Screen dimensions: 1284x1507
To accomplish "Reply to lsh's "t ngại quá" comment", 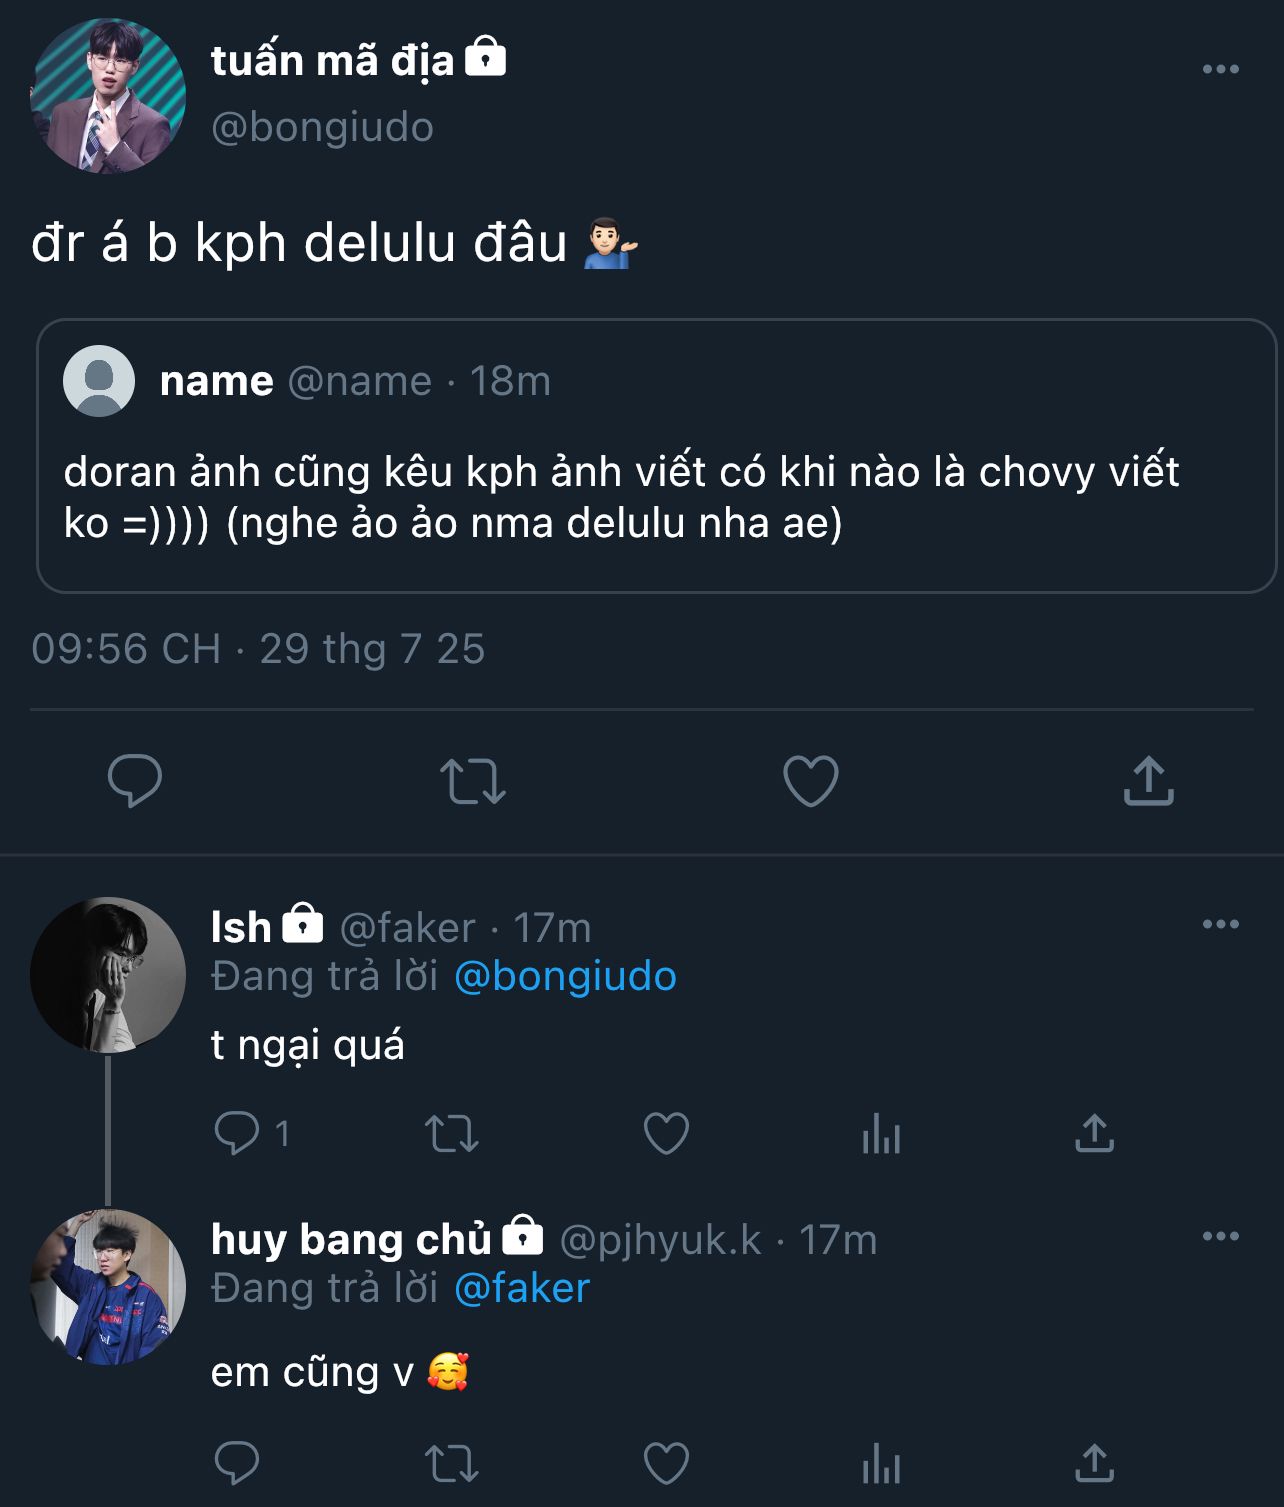I will 237,1133.
